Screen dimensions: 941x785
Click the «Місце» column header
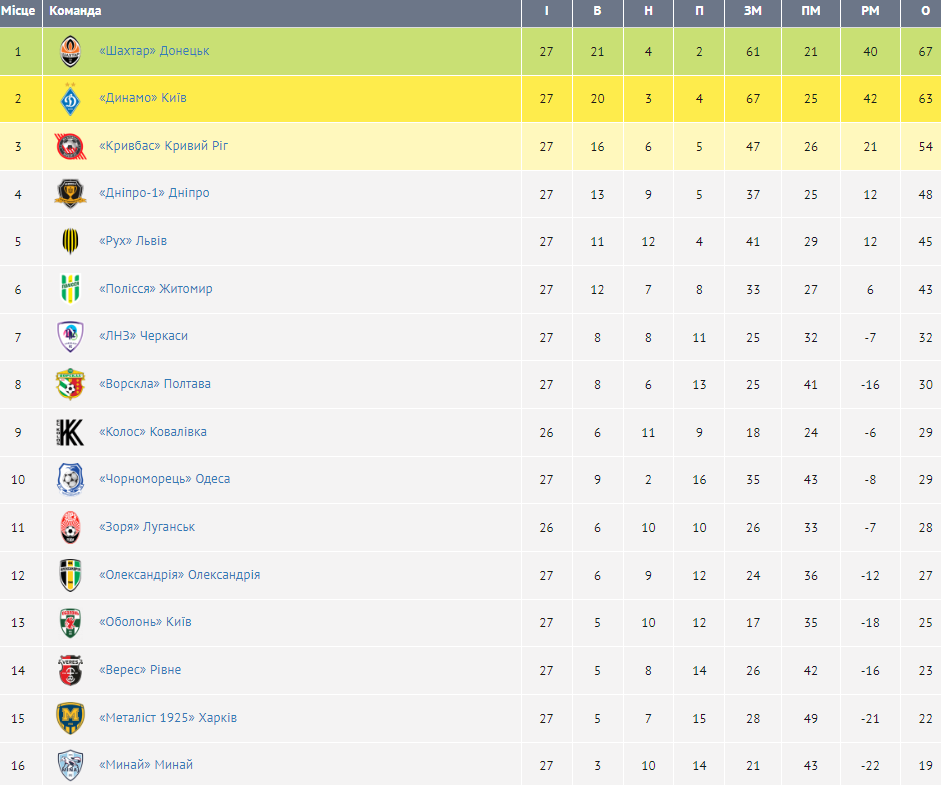[18, 11]
